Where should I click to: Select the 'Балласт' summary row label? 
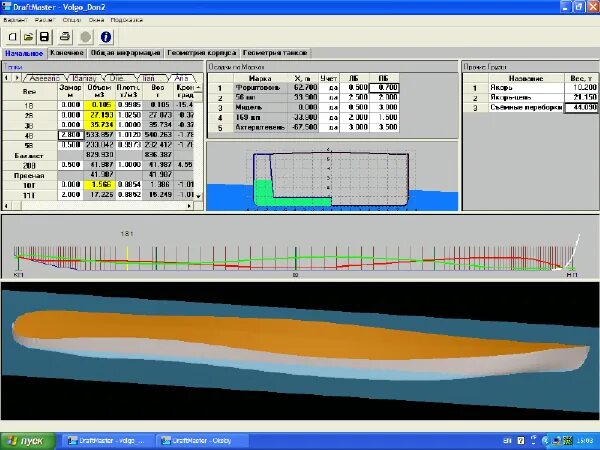coord(29,156)
